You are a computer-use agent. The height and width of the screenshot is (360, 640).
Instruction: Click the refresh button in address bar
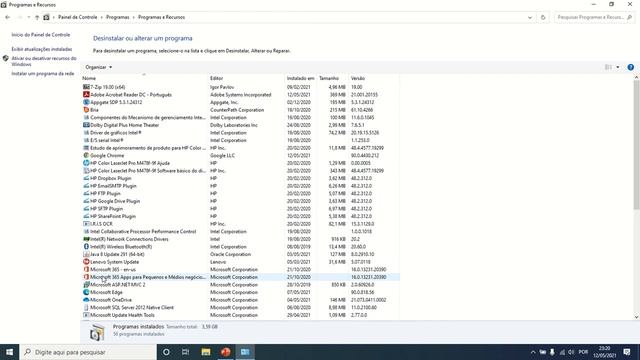point(543,17)
